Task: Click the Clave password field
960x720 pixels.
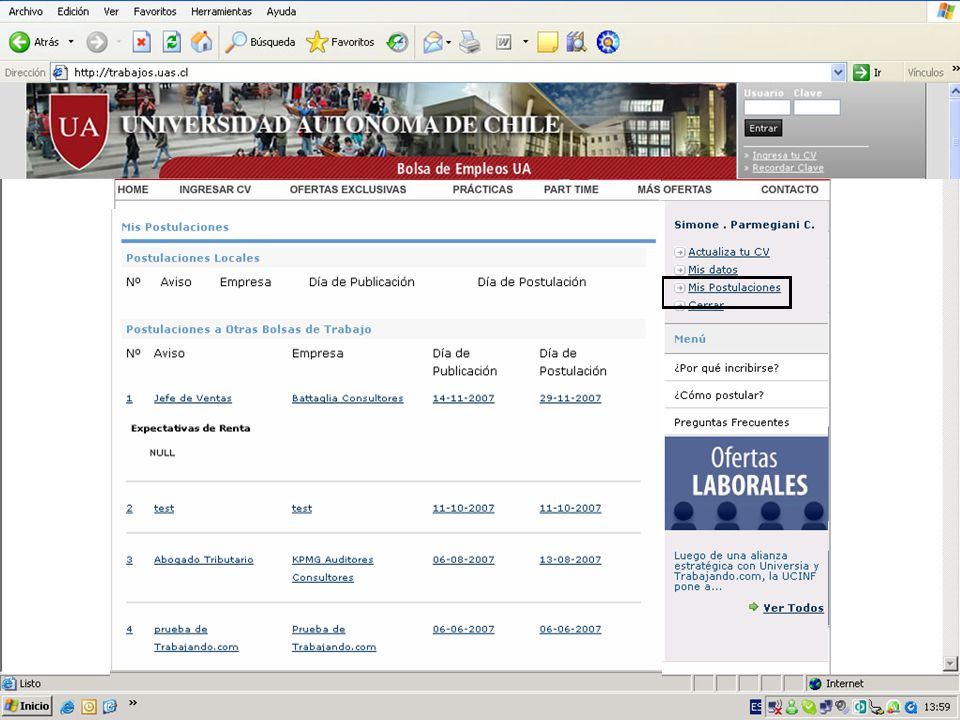Action: [817, 108]
